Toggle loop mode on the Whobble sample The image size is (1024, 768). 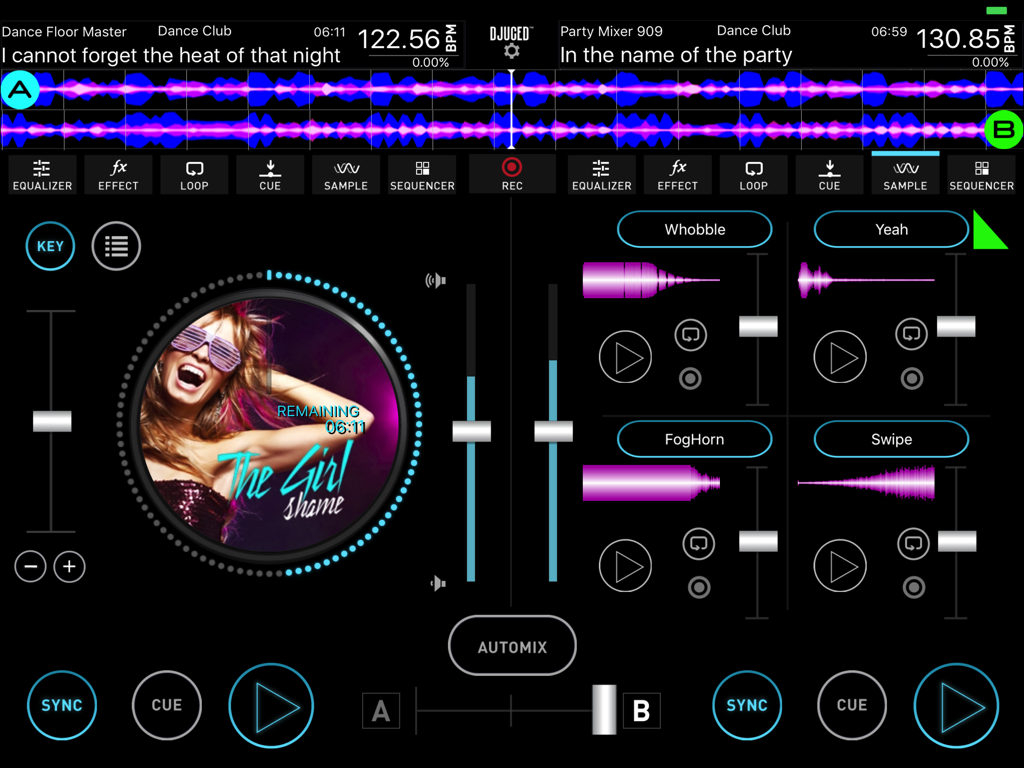tap(690, 335)
